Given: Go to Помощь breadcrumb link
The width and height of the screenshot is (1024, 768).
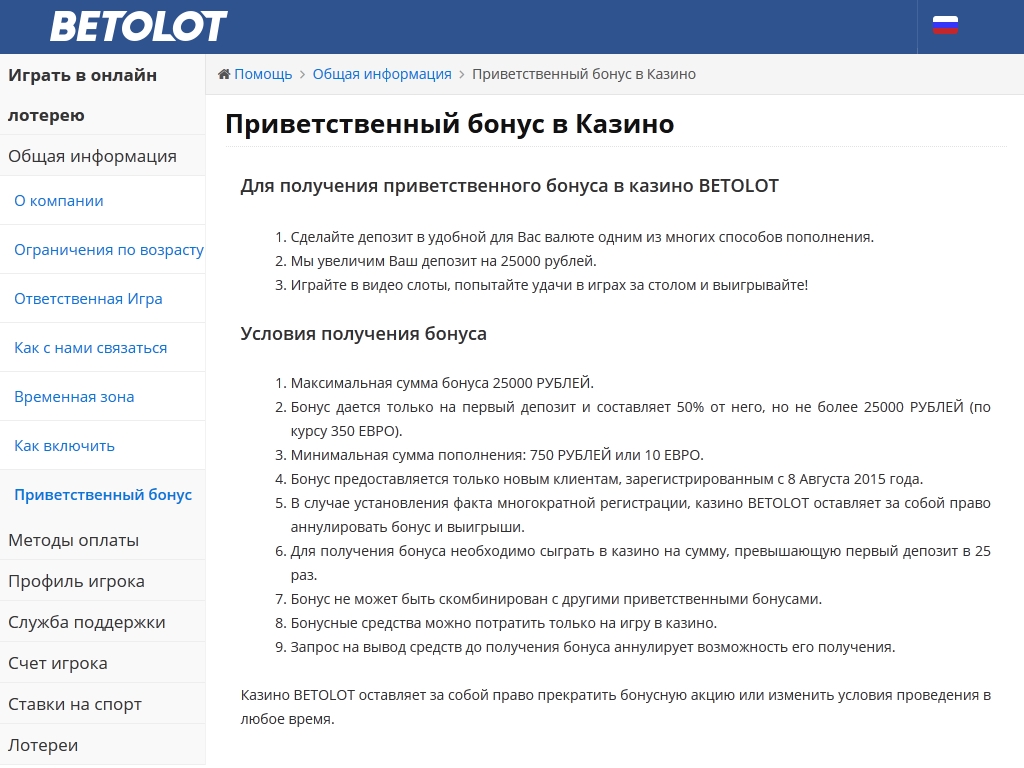Looking at the screenshot, I should (263, 74).
